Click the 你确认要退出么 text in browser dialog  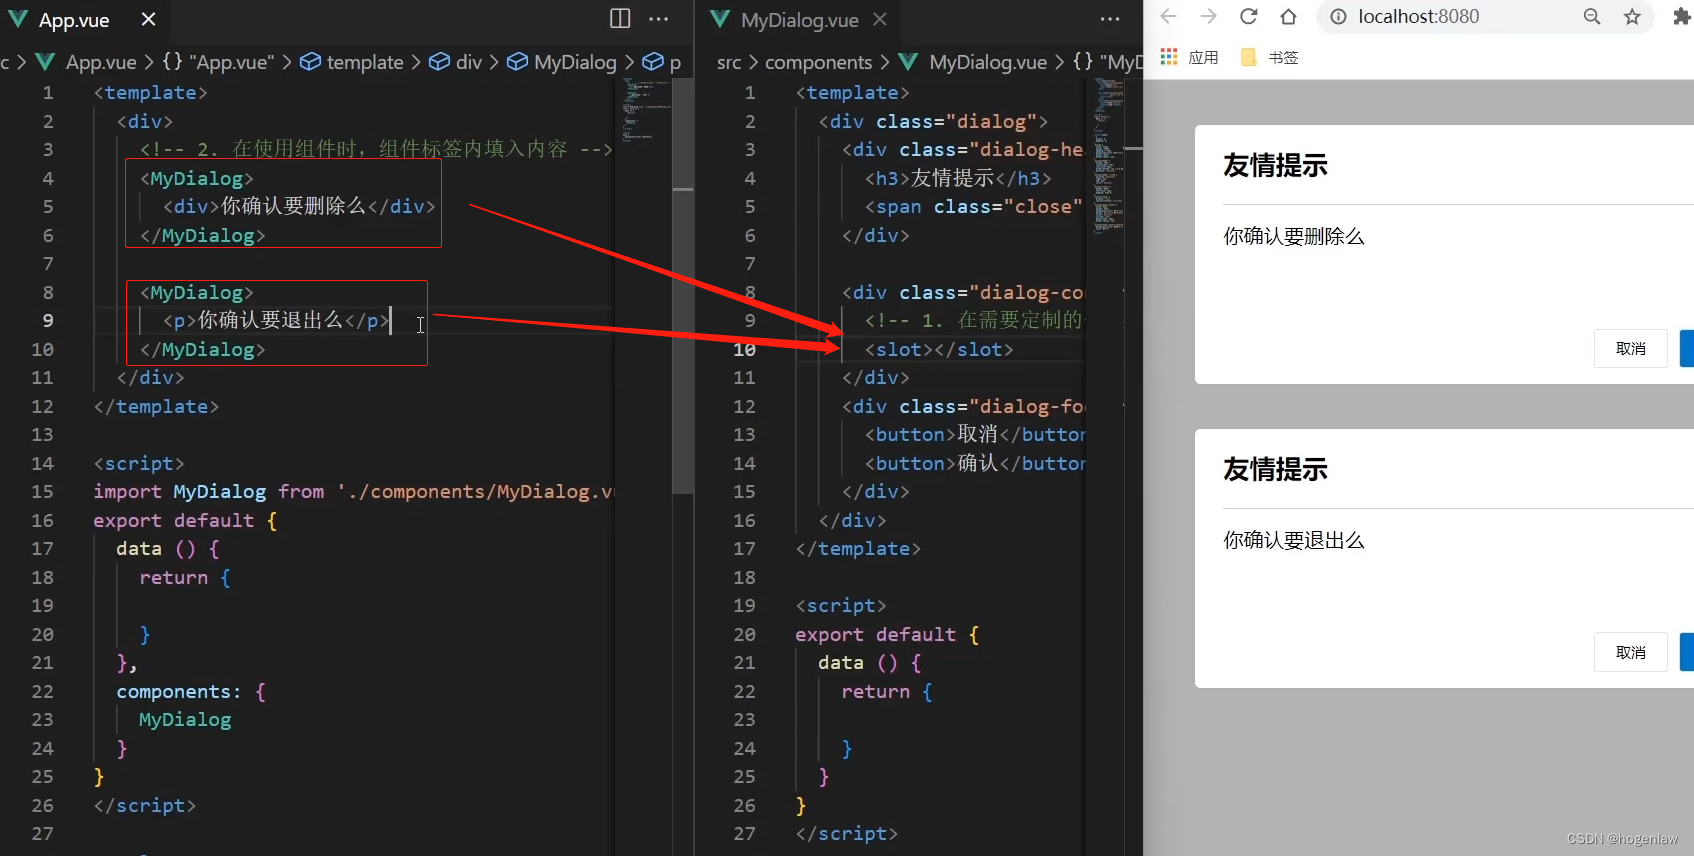1293,540
